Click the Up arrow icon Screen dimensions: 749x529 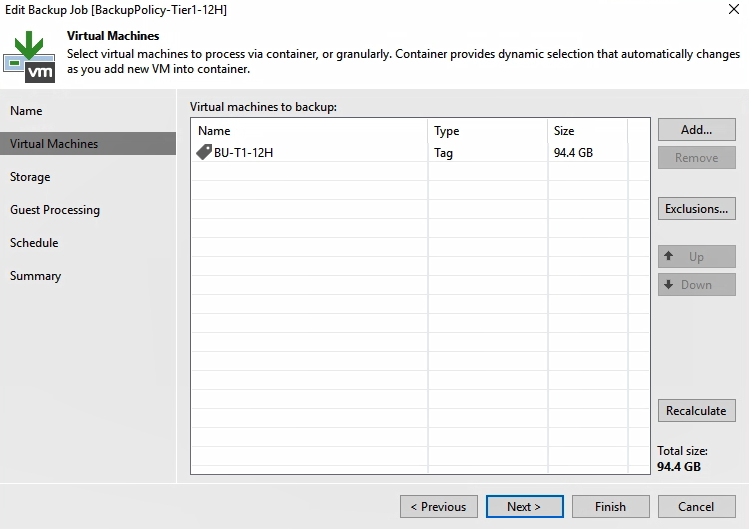[669, 256]
